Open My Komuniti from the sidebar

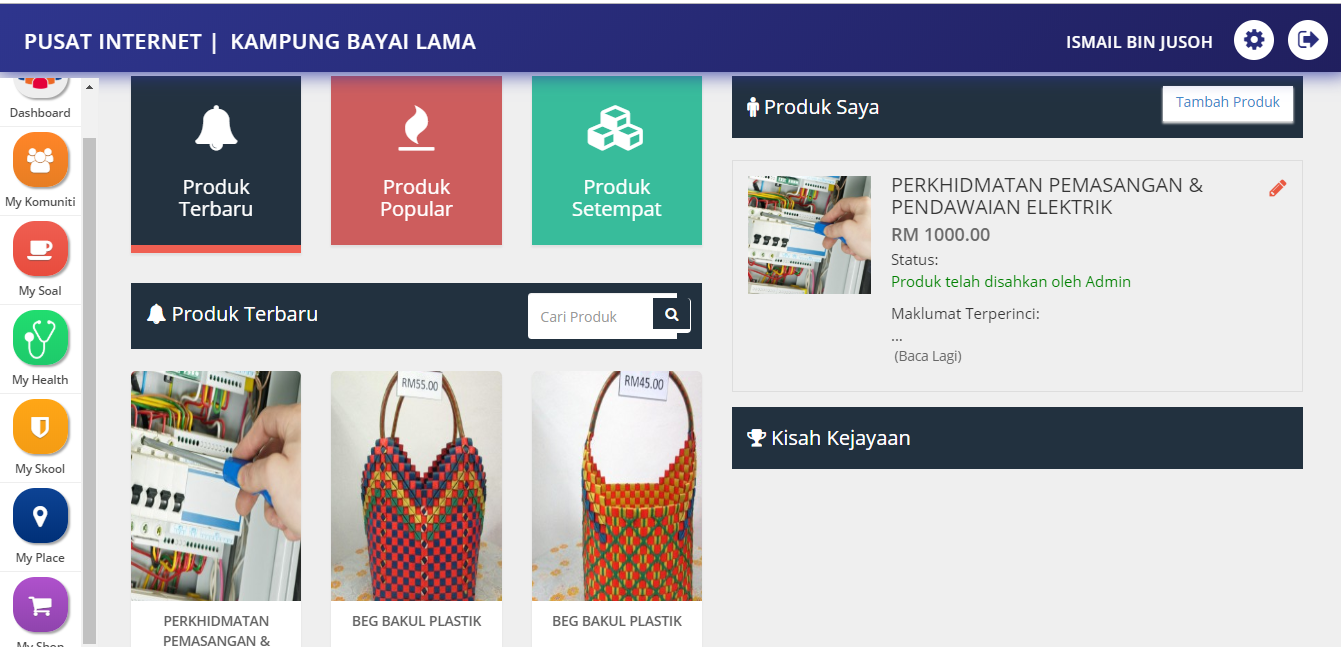coord(41,160)
